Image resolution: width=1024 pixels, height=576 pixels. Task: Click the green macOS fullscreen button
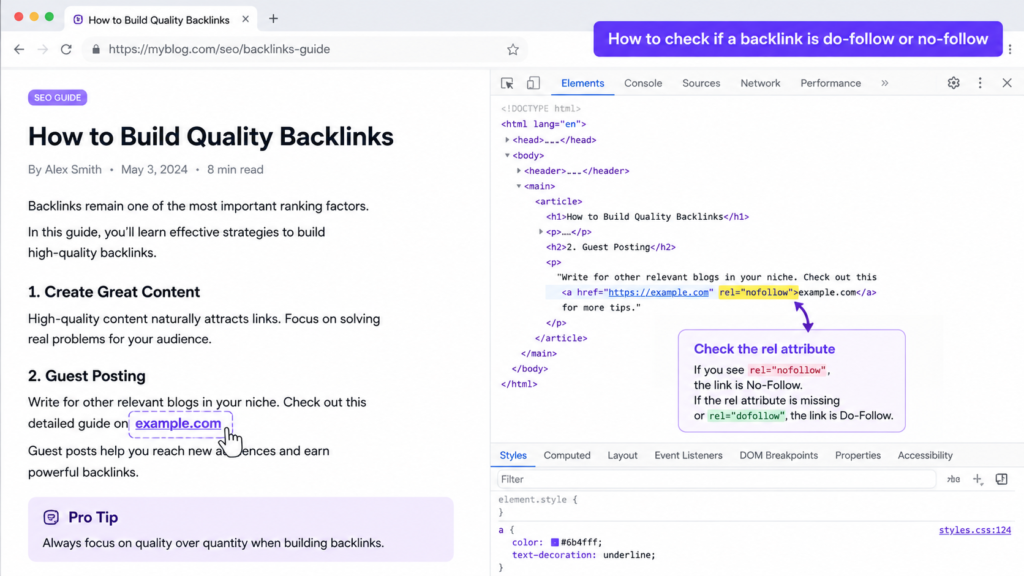pyautogui.click(x=49, y=17)
